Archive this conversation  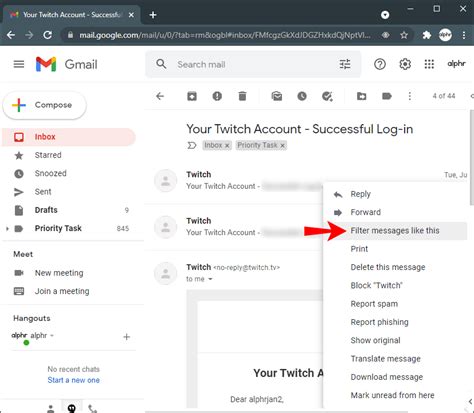[192, 96]
